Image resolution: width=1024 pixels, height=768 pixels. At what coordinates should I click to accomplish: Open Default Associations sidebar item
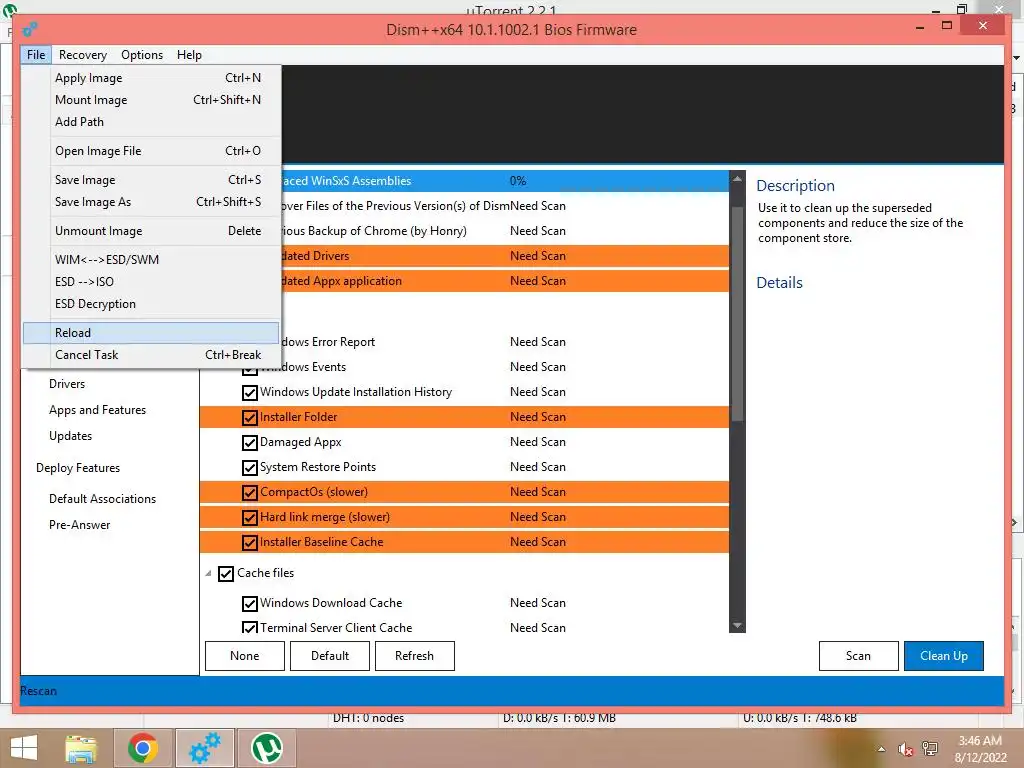[x=103, y=499]
